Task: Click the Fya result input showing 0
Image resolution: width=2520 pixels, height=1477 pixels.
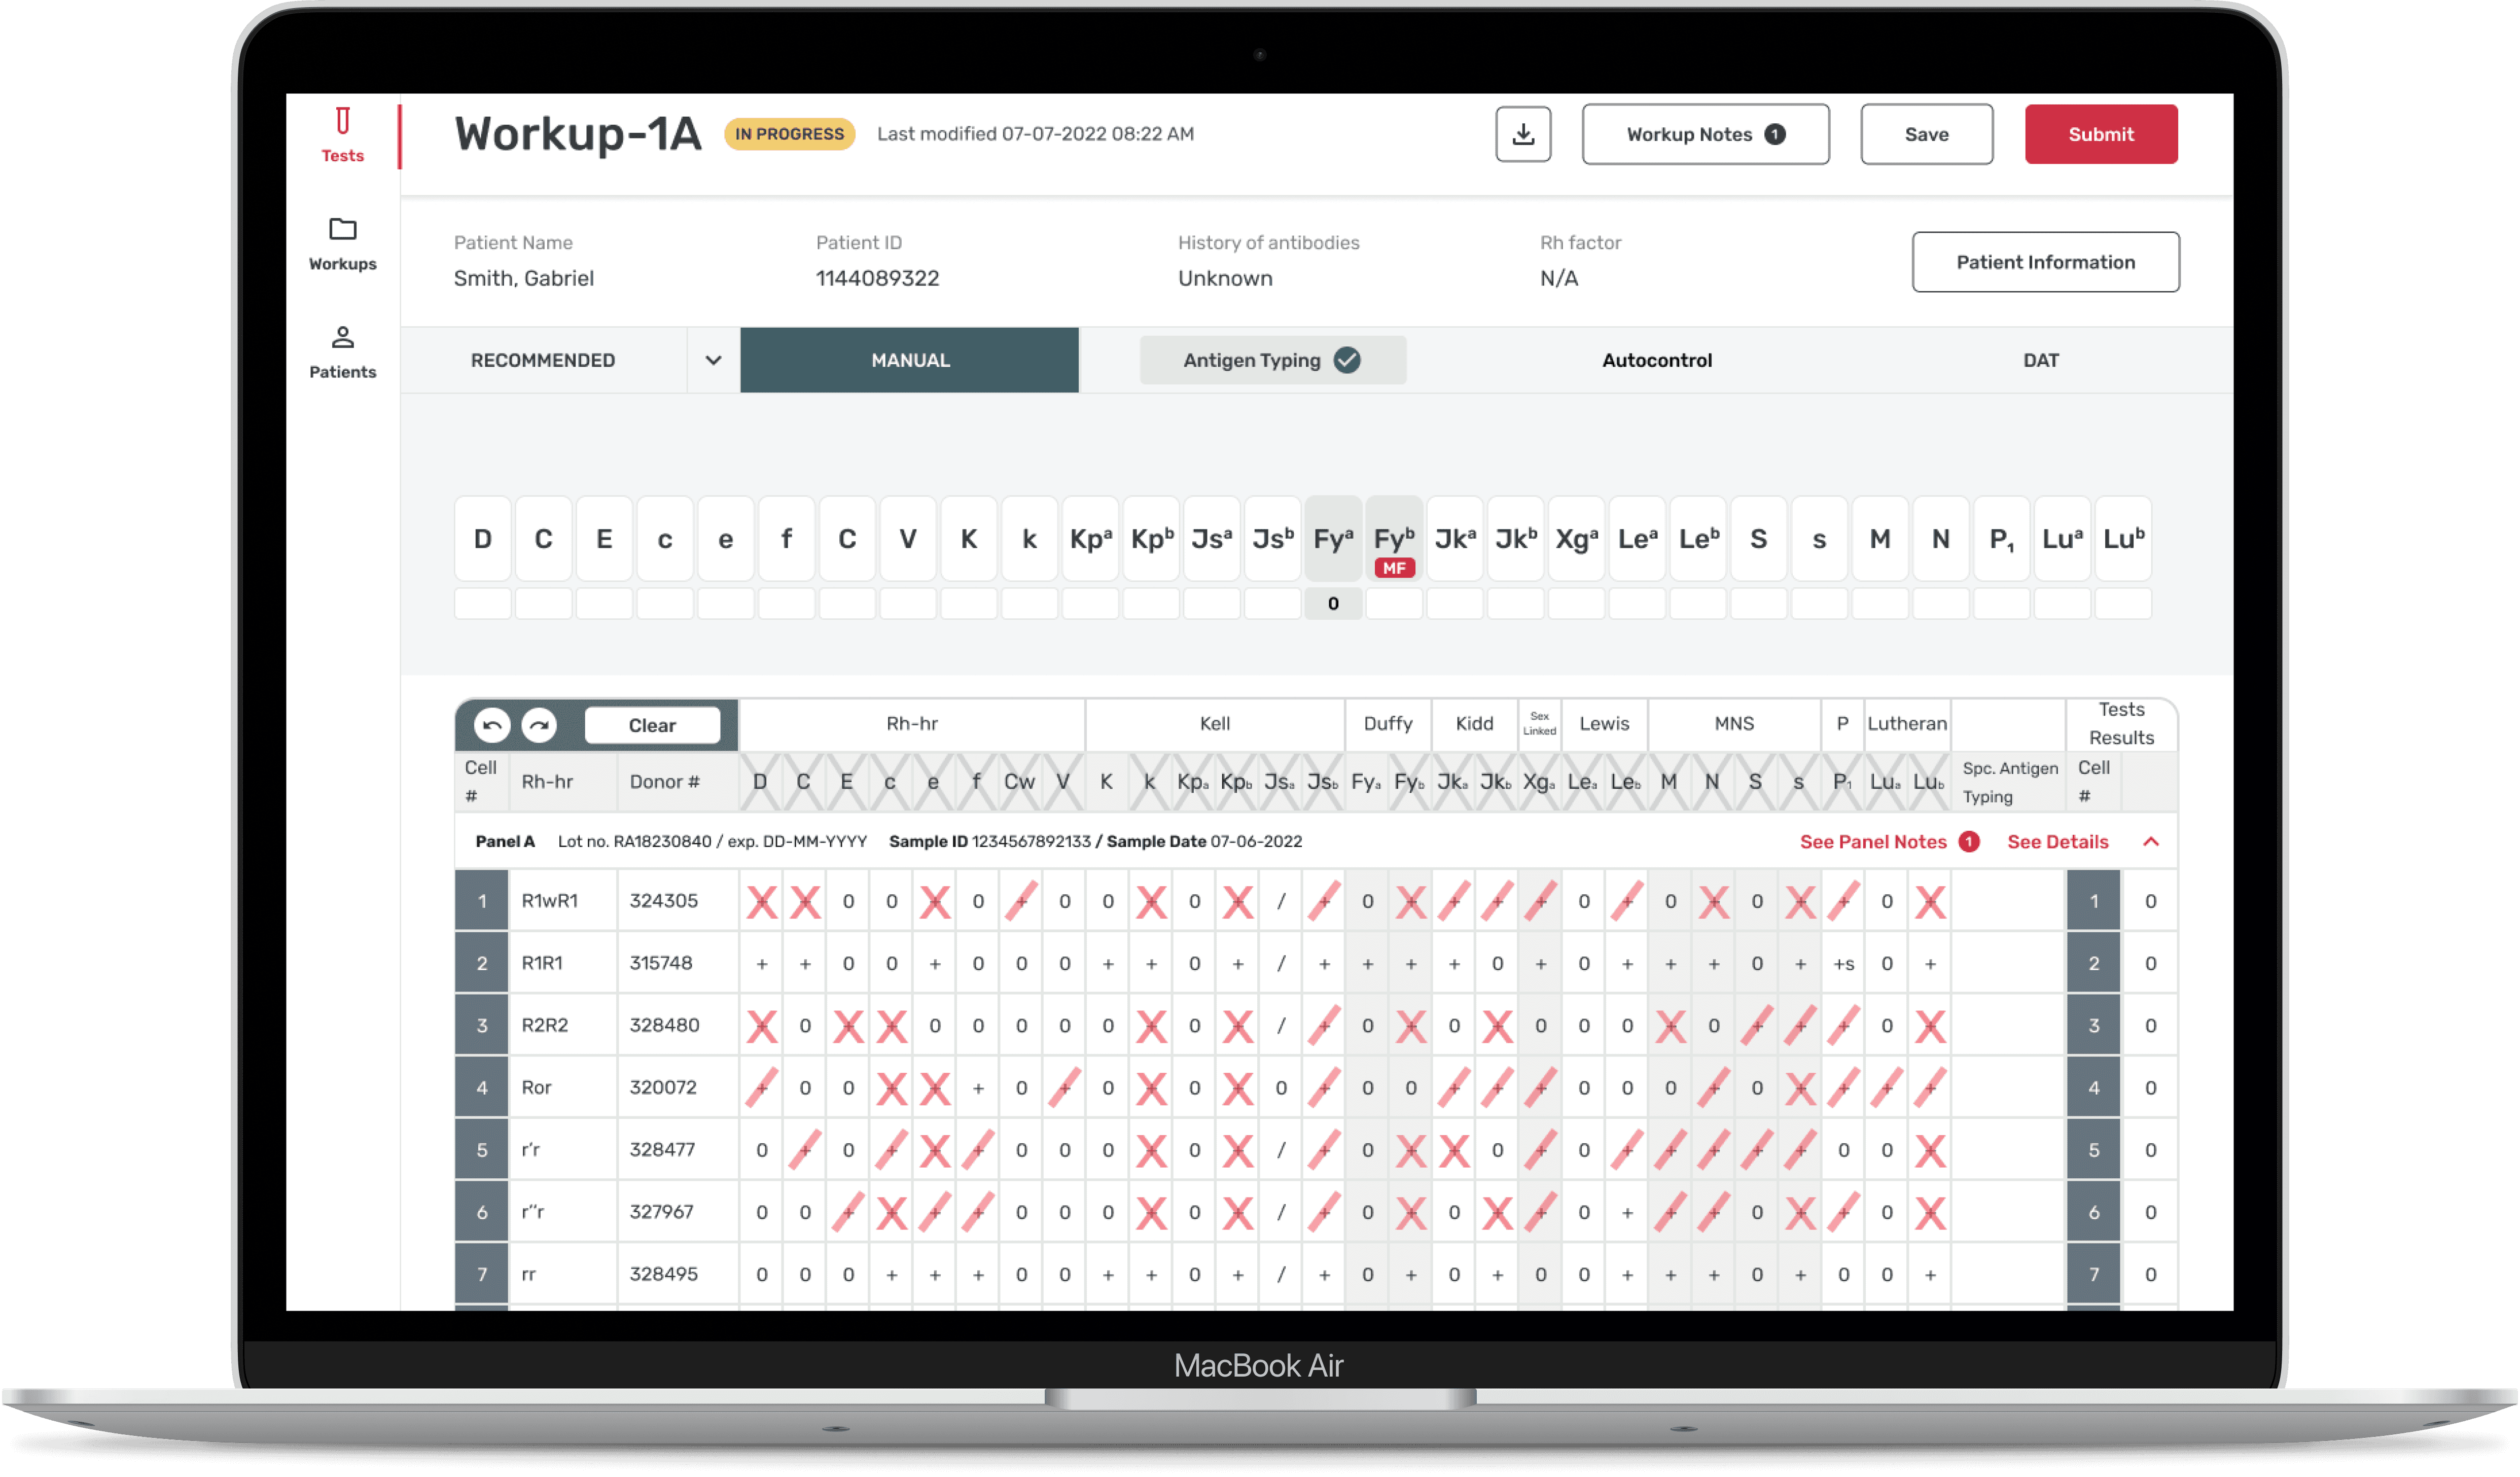Action: [x=1333, y=604]
